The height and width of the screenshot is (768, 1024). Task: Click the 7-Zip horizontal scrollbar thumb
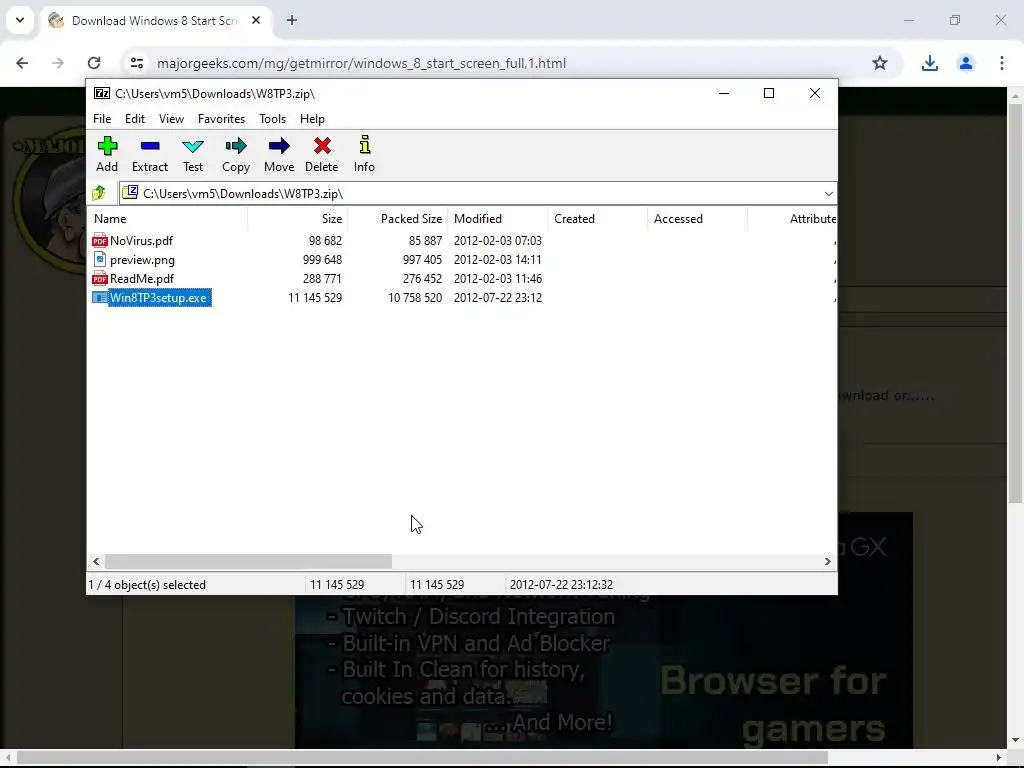248,562
